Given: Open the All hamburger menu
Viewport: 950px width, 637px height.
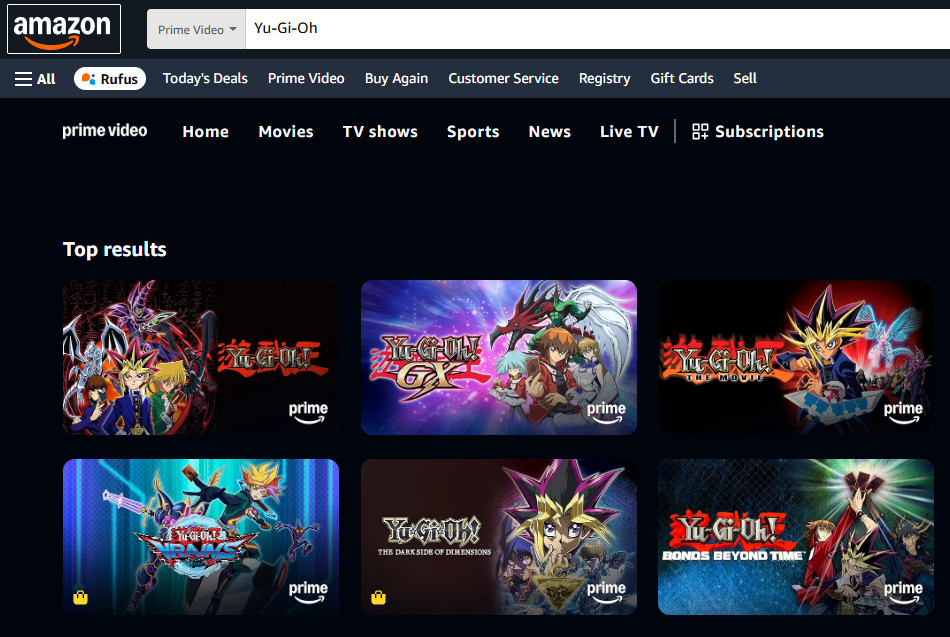Looking at the screenshot, I should [34, 78].
